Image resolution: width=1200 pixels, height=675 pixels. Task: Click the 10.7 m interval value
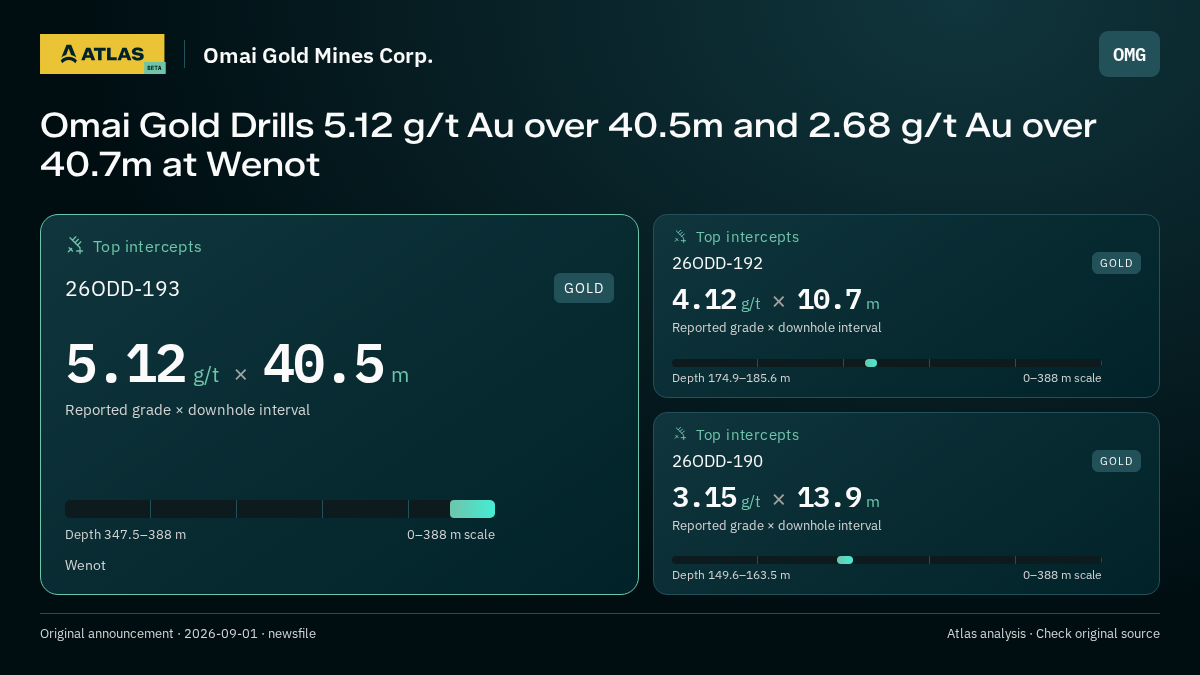click(838, 300)
